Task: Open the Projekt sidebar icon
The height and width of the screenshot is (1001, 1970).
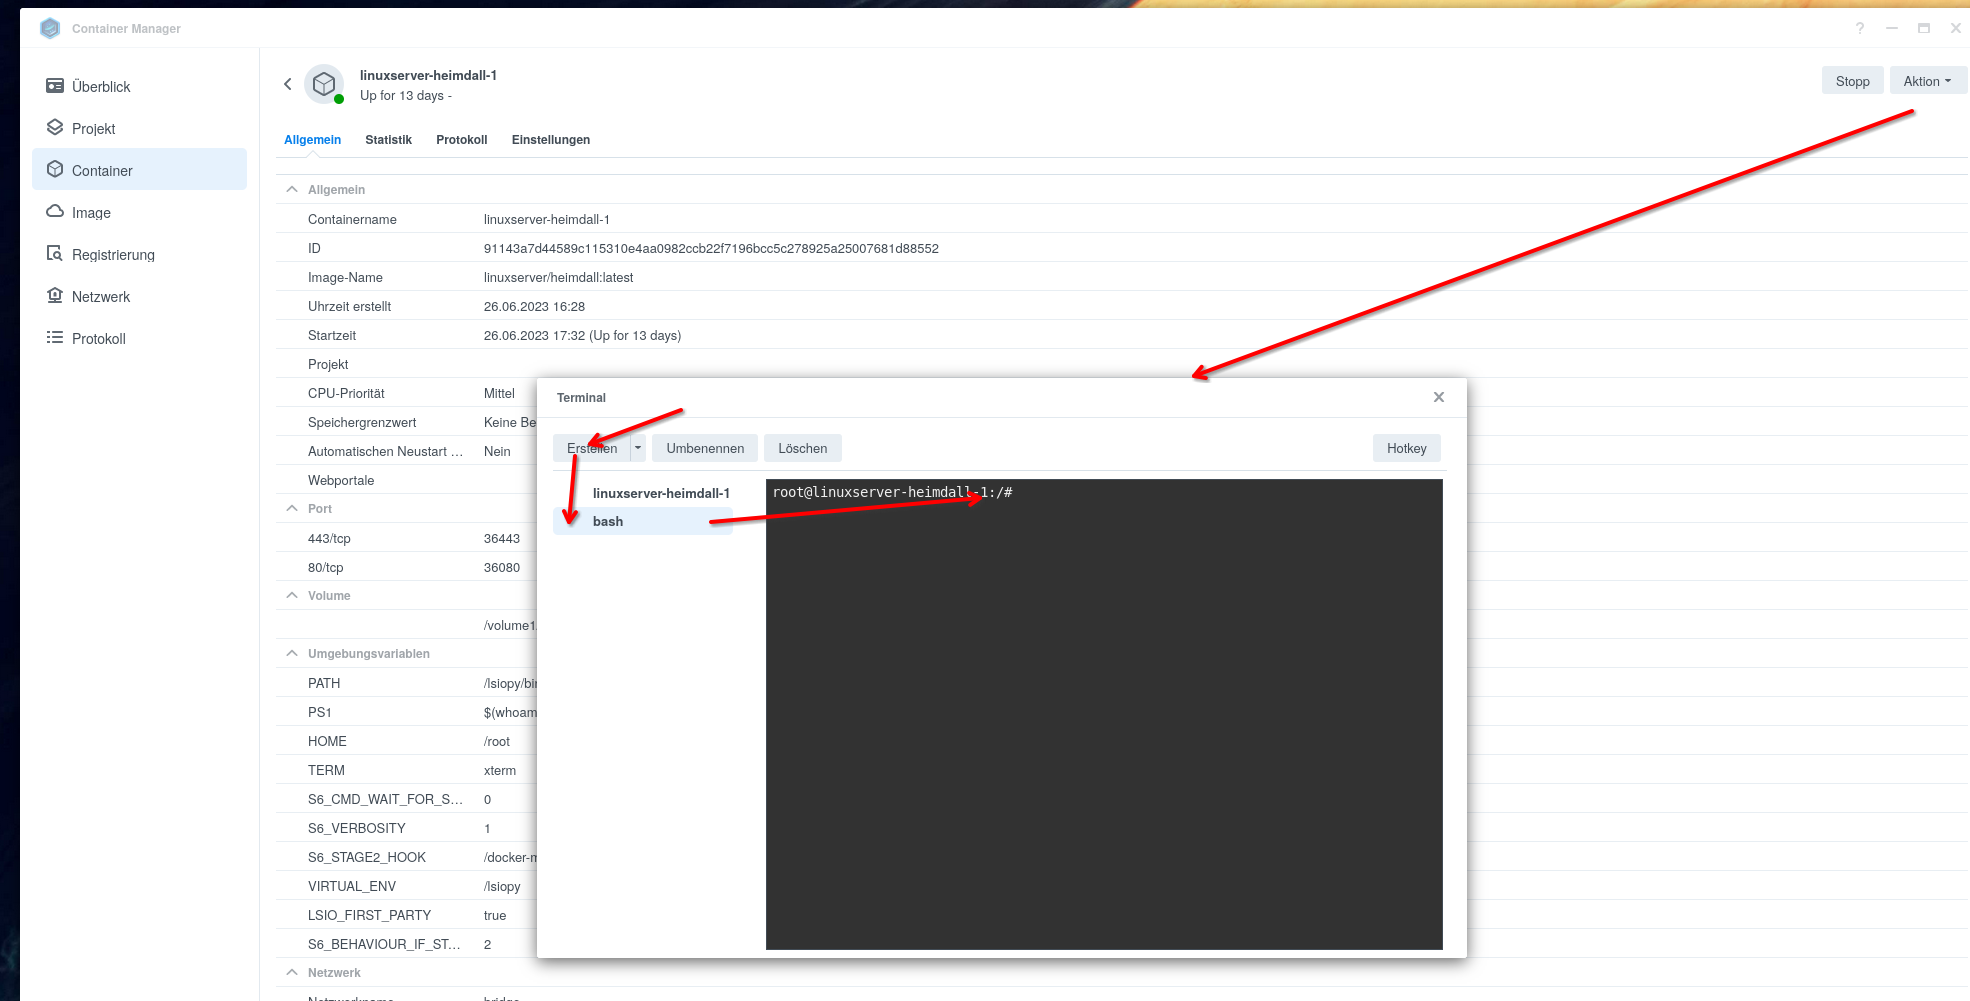Action: pyautogui.click(x=55, y=128)
